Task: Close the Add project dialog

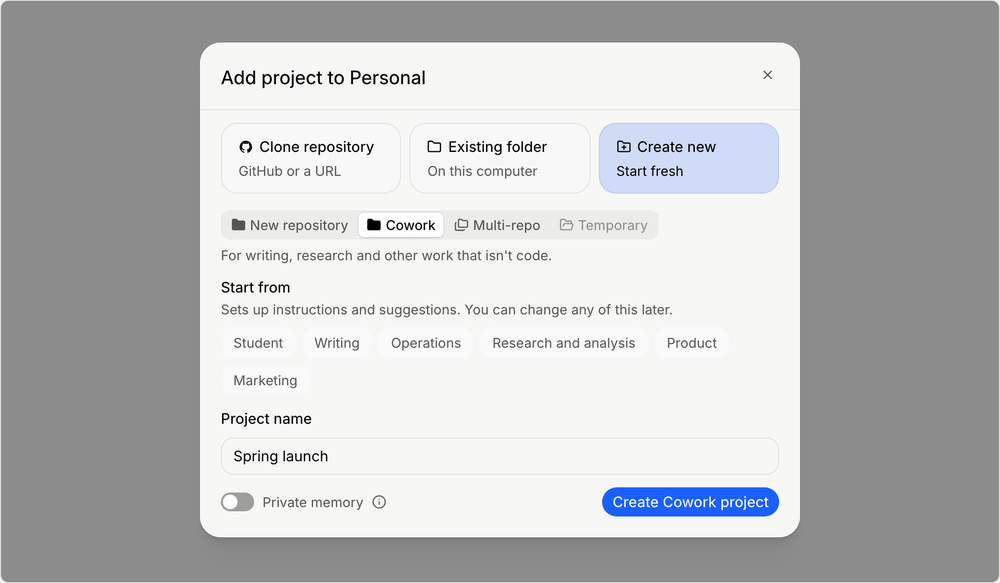Action: pos(768,75)
